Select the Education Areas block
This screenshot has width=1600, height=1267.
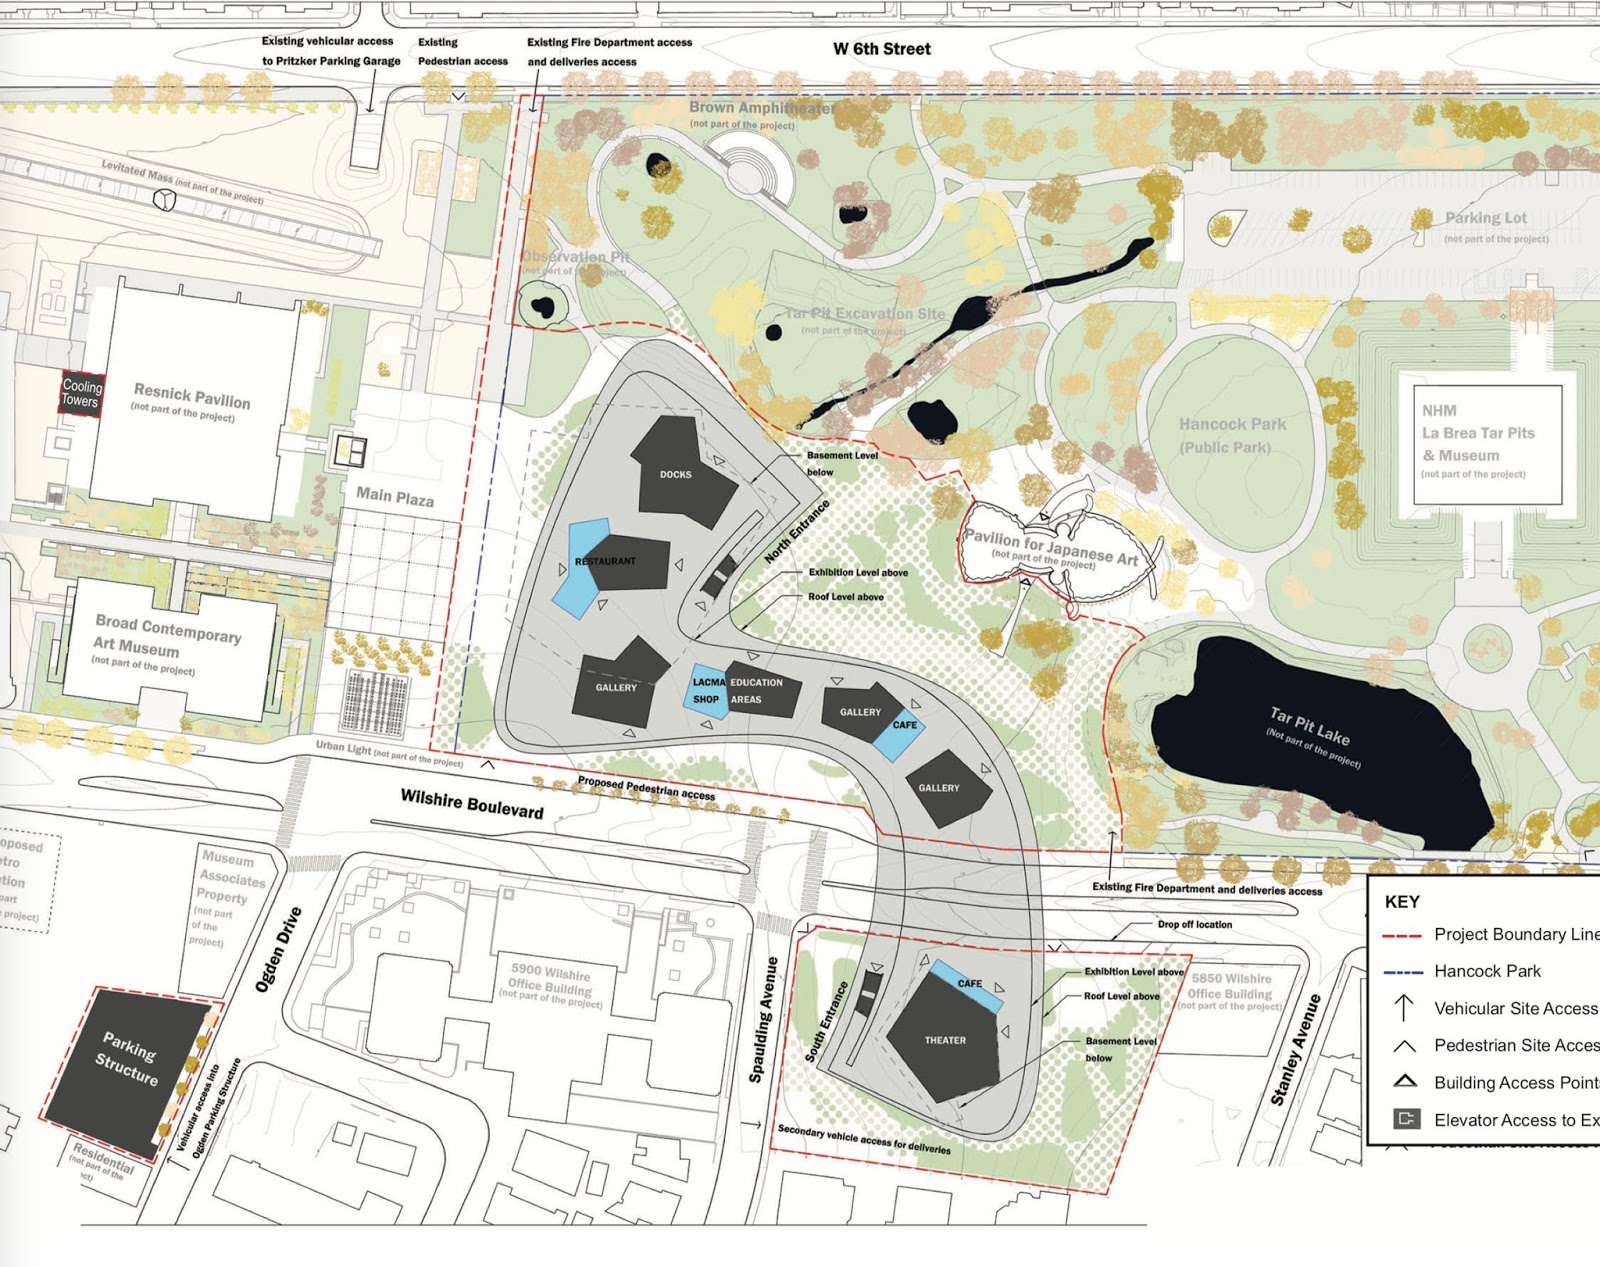[x=762, y=691]
